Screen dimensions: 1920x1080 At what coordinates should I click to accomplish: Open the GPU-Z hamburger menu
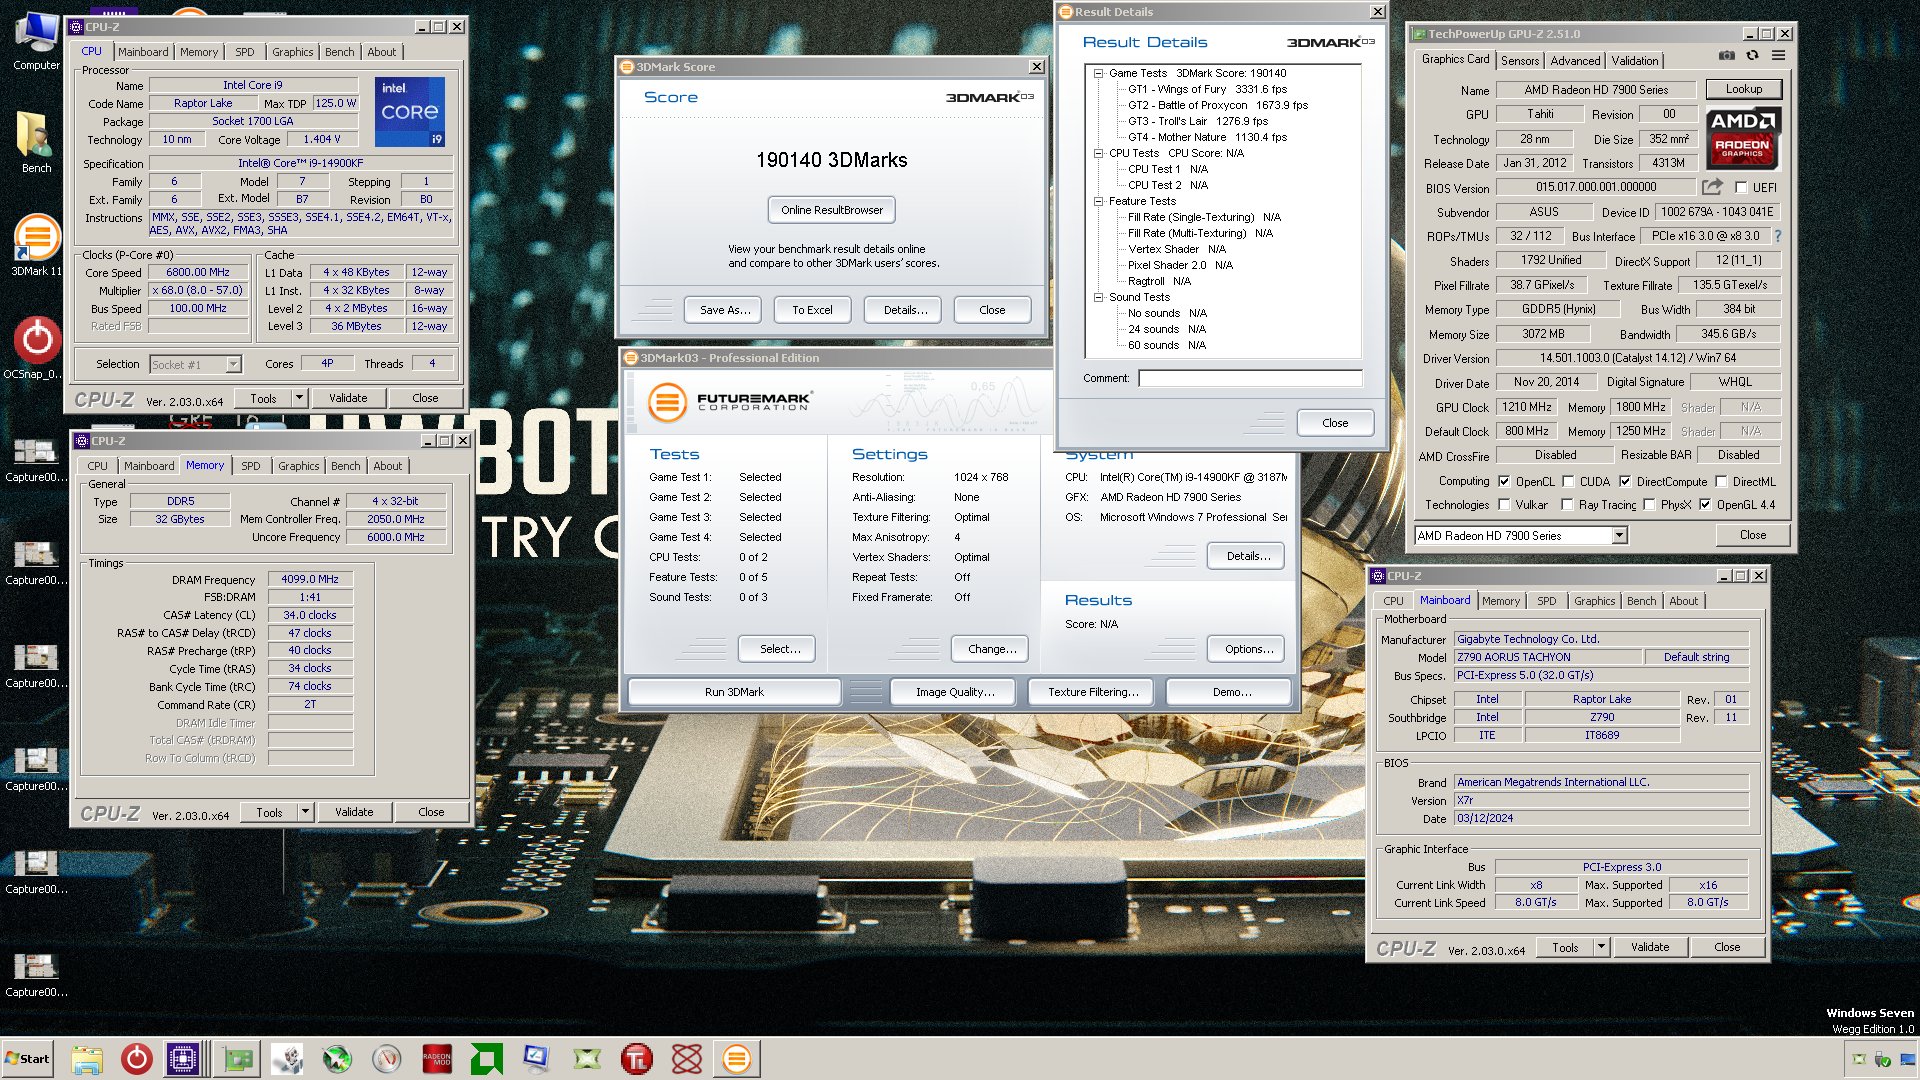pos(1778,56)
